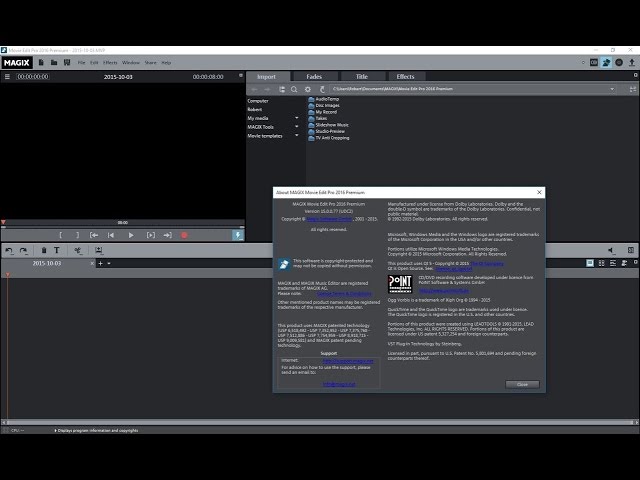This screenshot has width=640, height=480.
Task: Select the AudioTemp folder
Action: (x=324, y=99)
